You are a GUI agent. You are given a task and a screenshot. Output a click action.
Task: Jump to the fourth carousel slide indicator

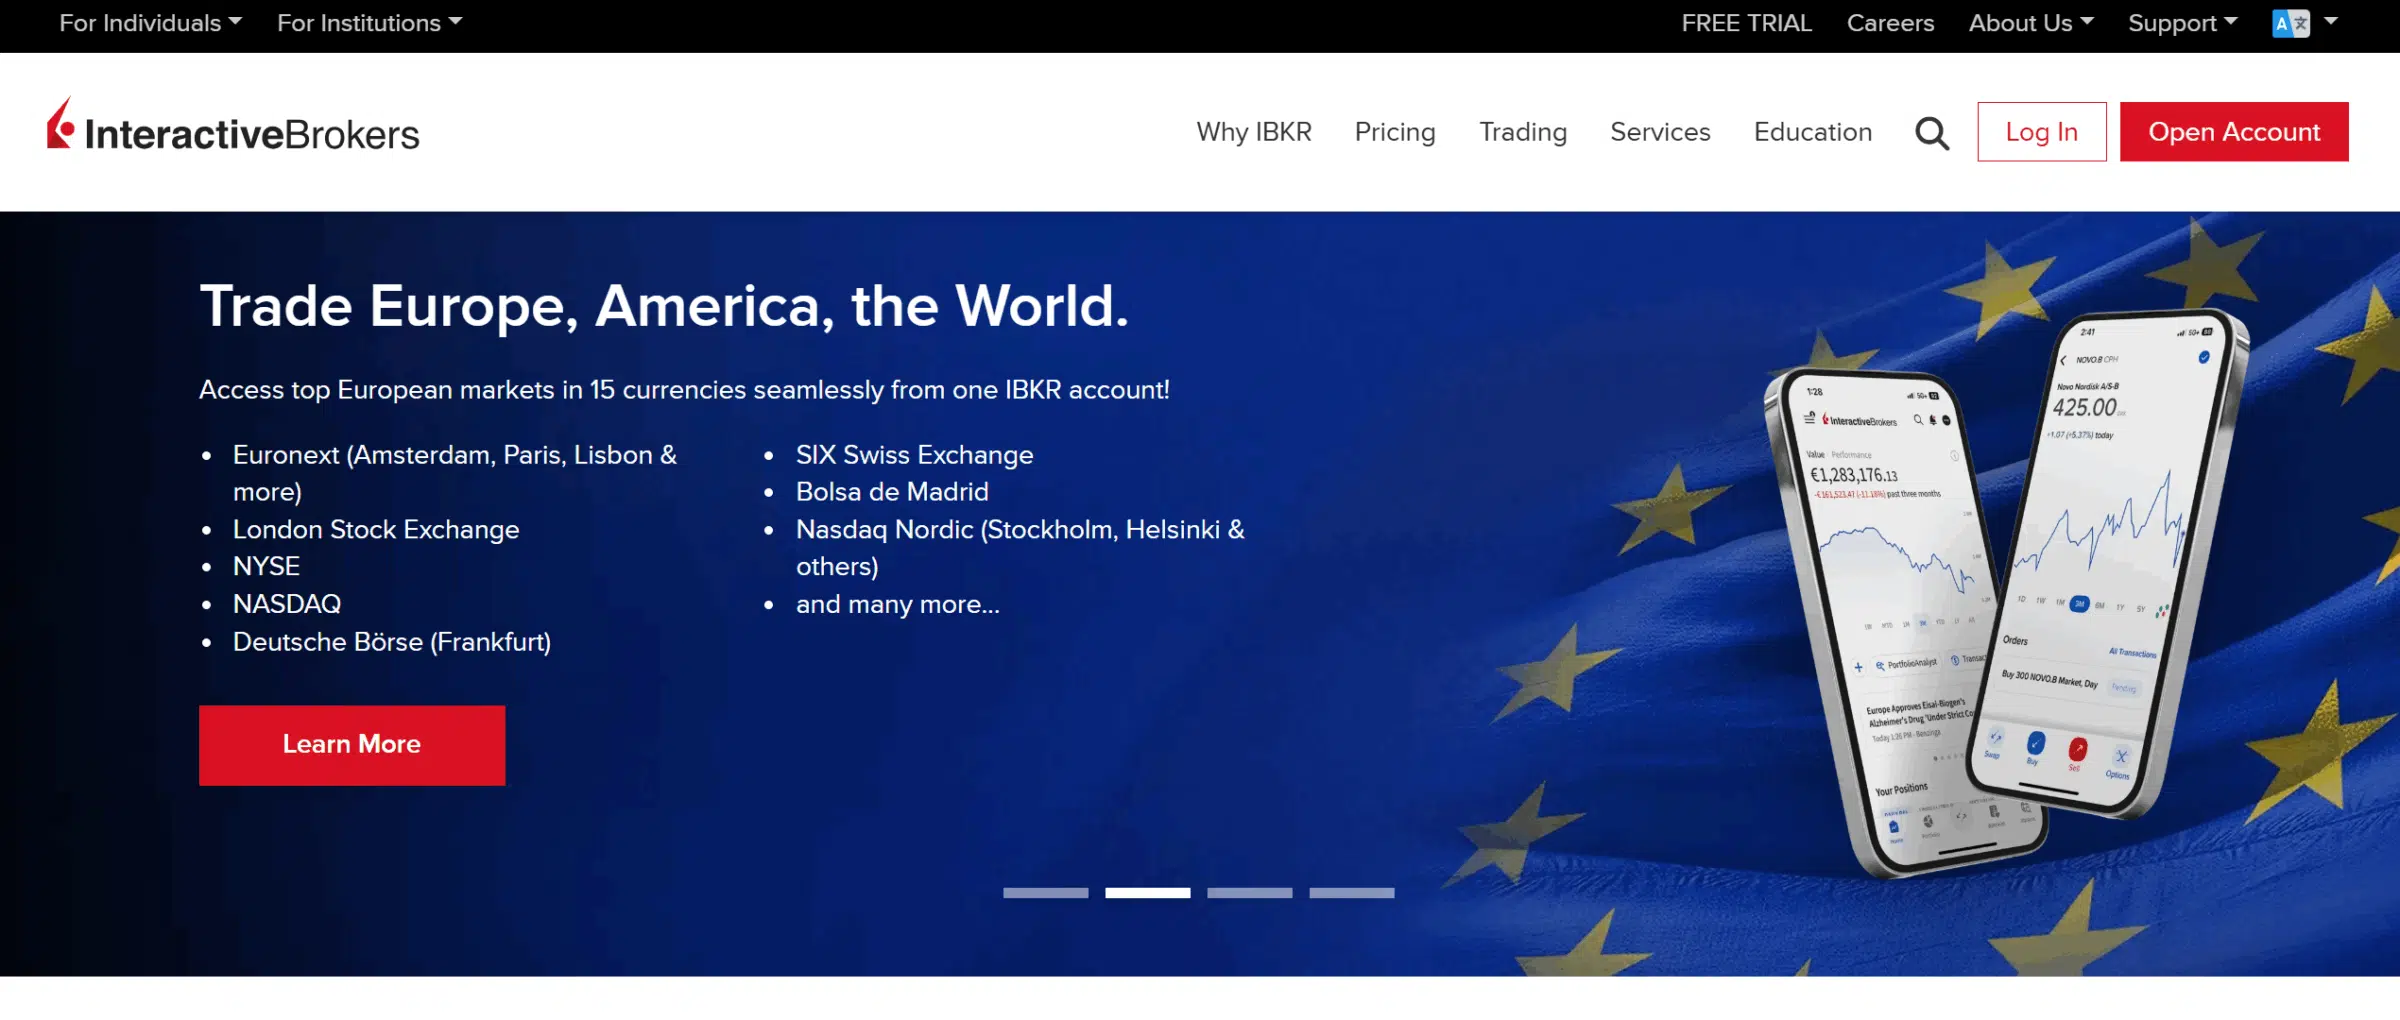1352,893
